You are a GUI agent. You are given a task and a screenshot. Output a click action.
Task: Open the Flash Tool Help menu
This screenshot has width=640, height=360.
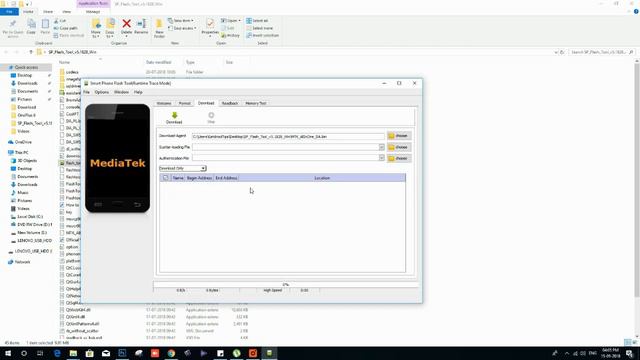(x=138, y=92)
